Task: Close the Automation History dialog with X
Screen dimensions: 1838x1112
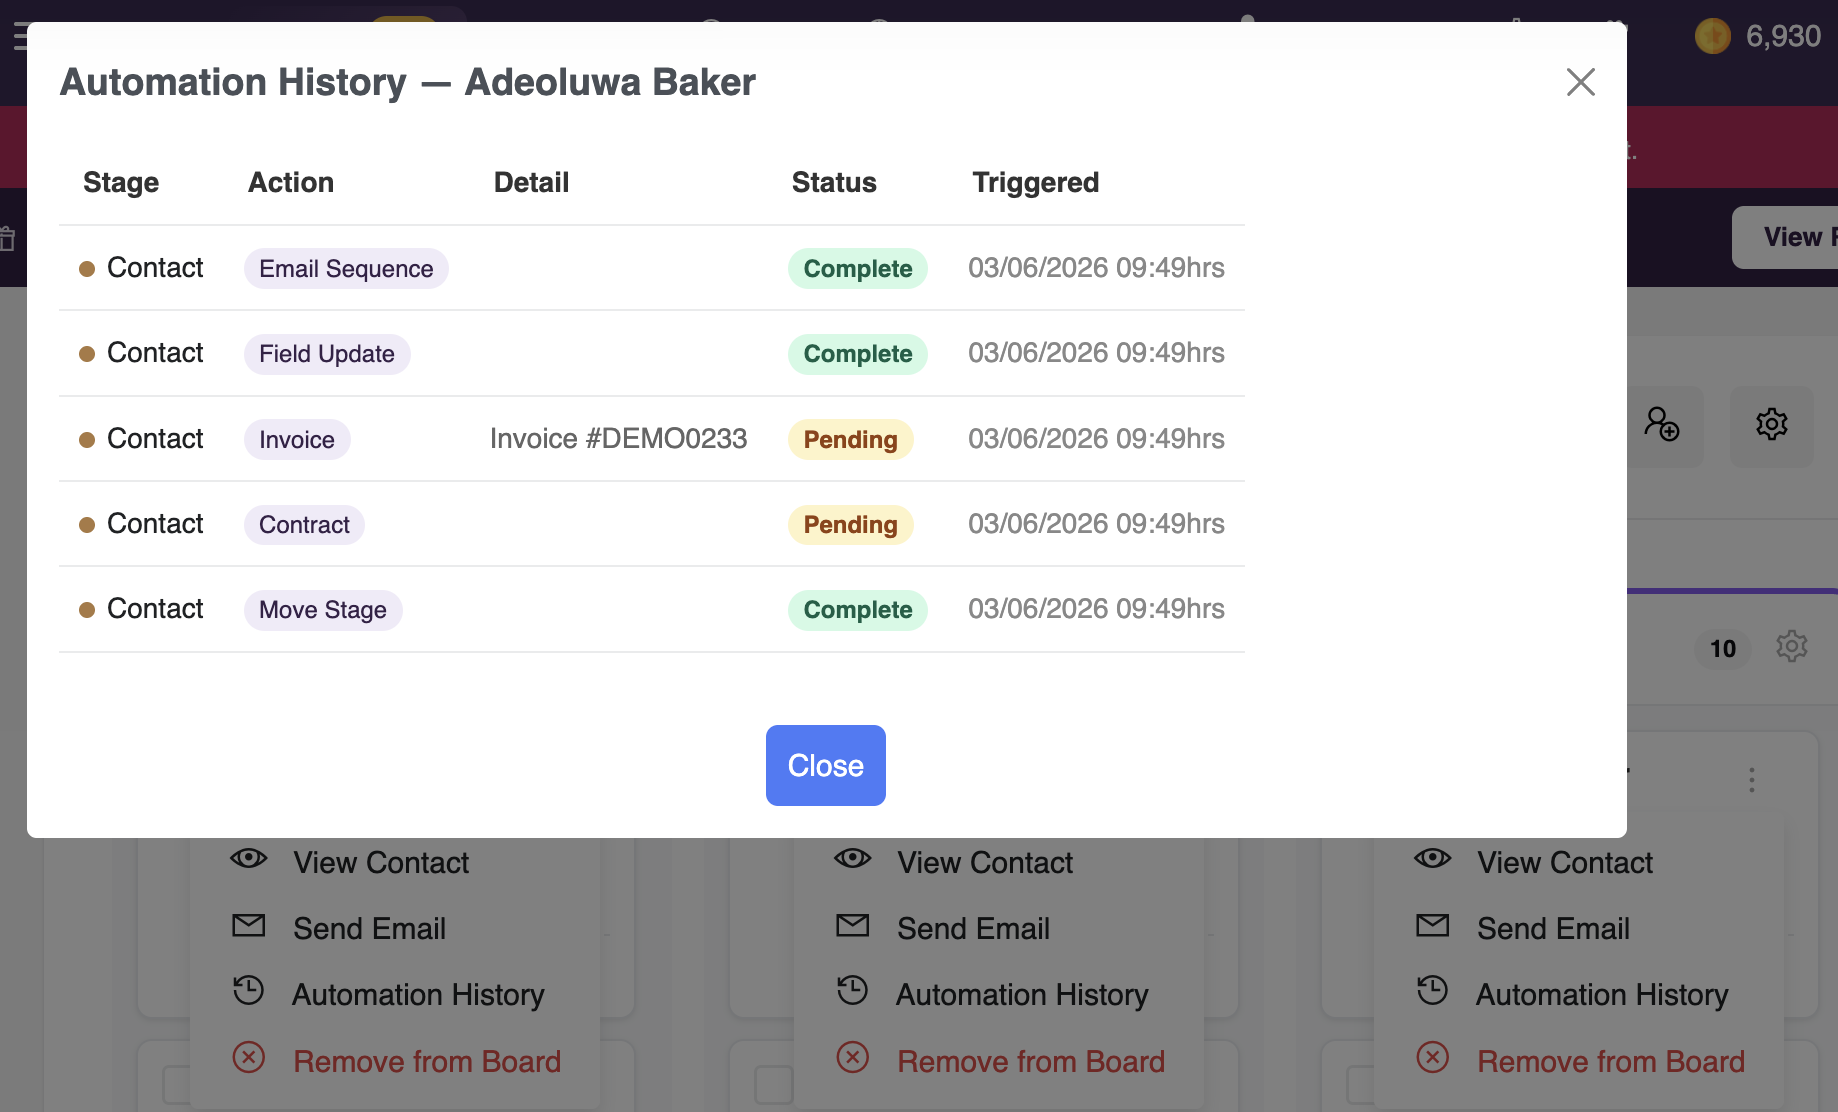Action: click(1580, 82)
